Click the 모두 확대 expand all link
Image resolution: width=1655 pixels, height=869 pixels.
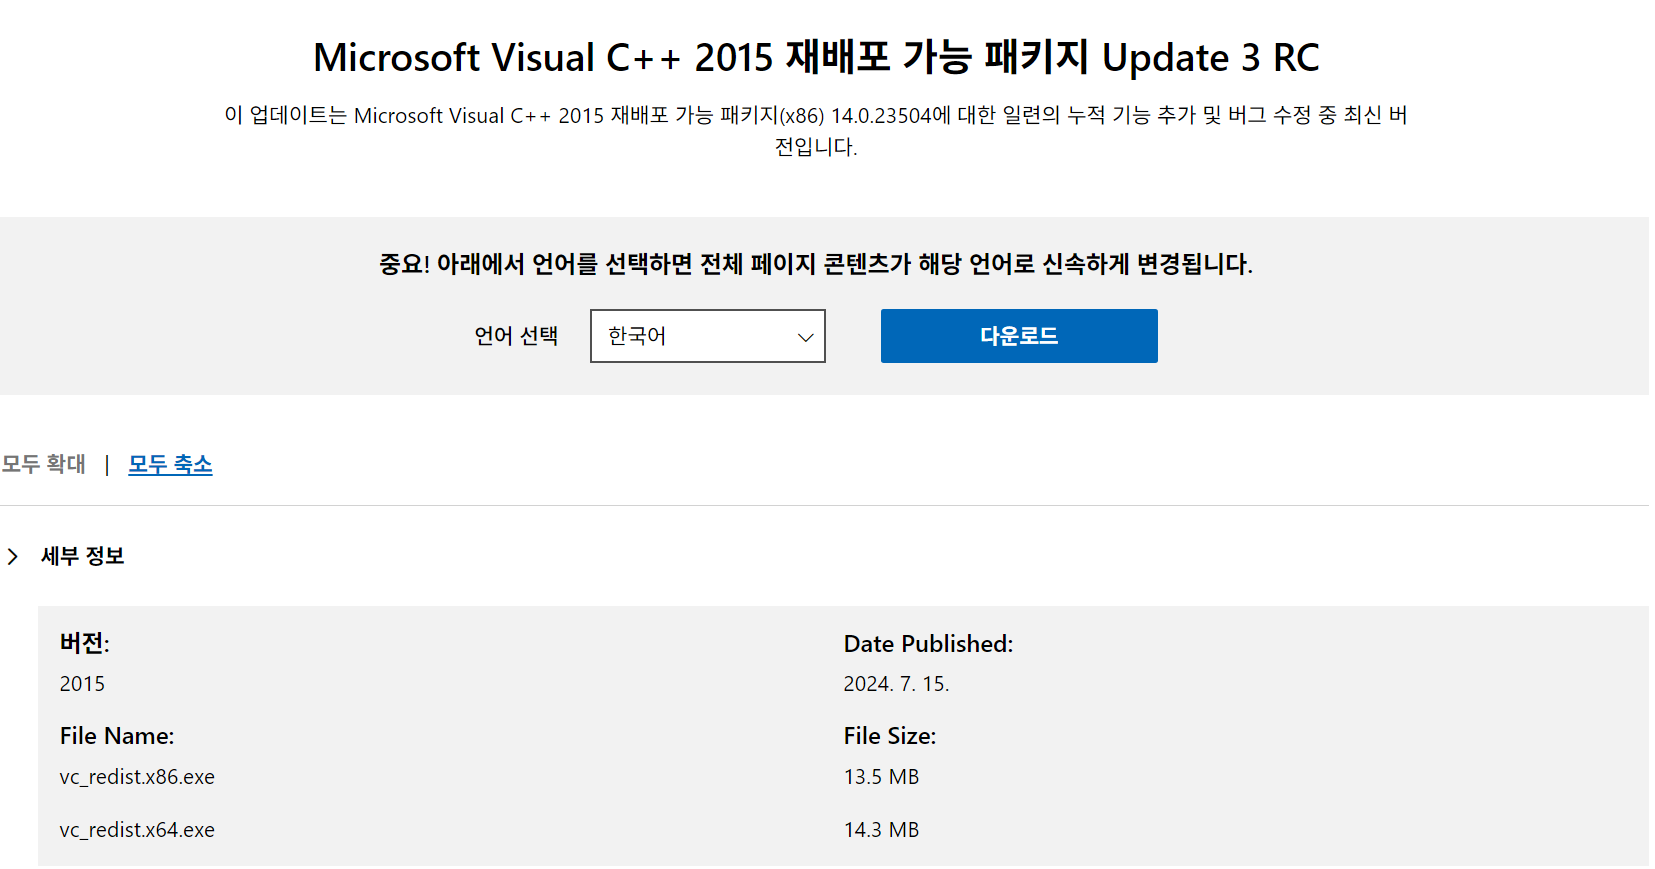(x=44, y=464)
